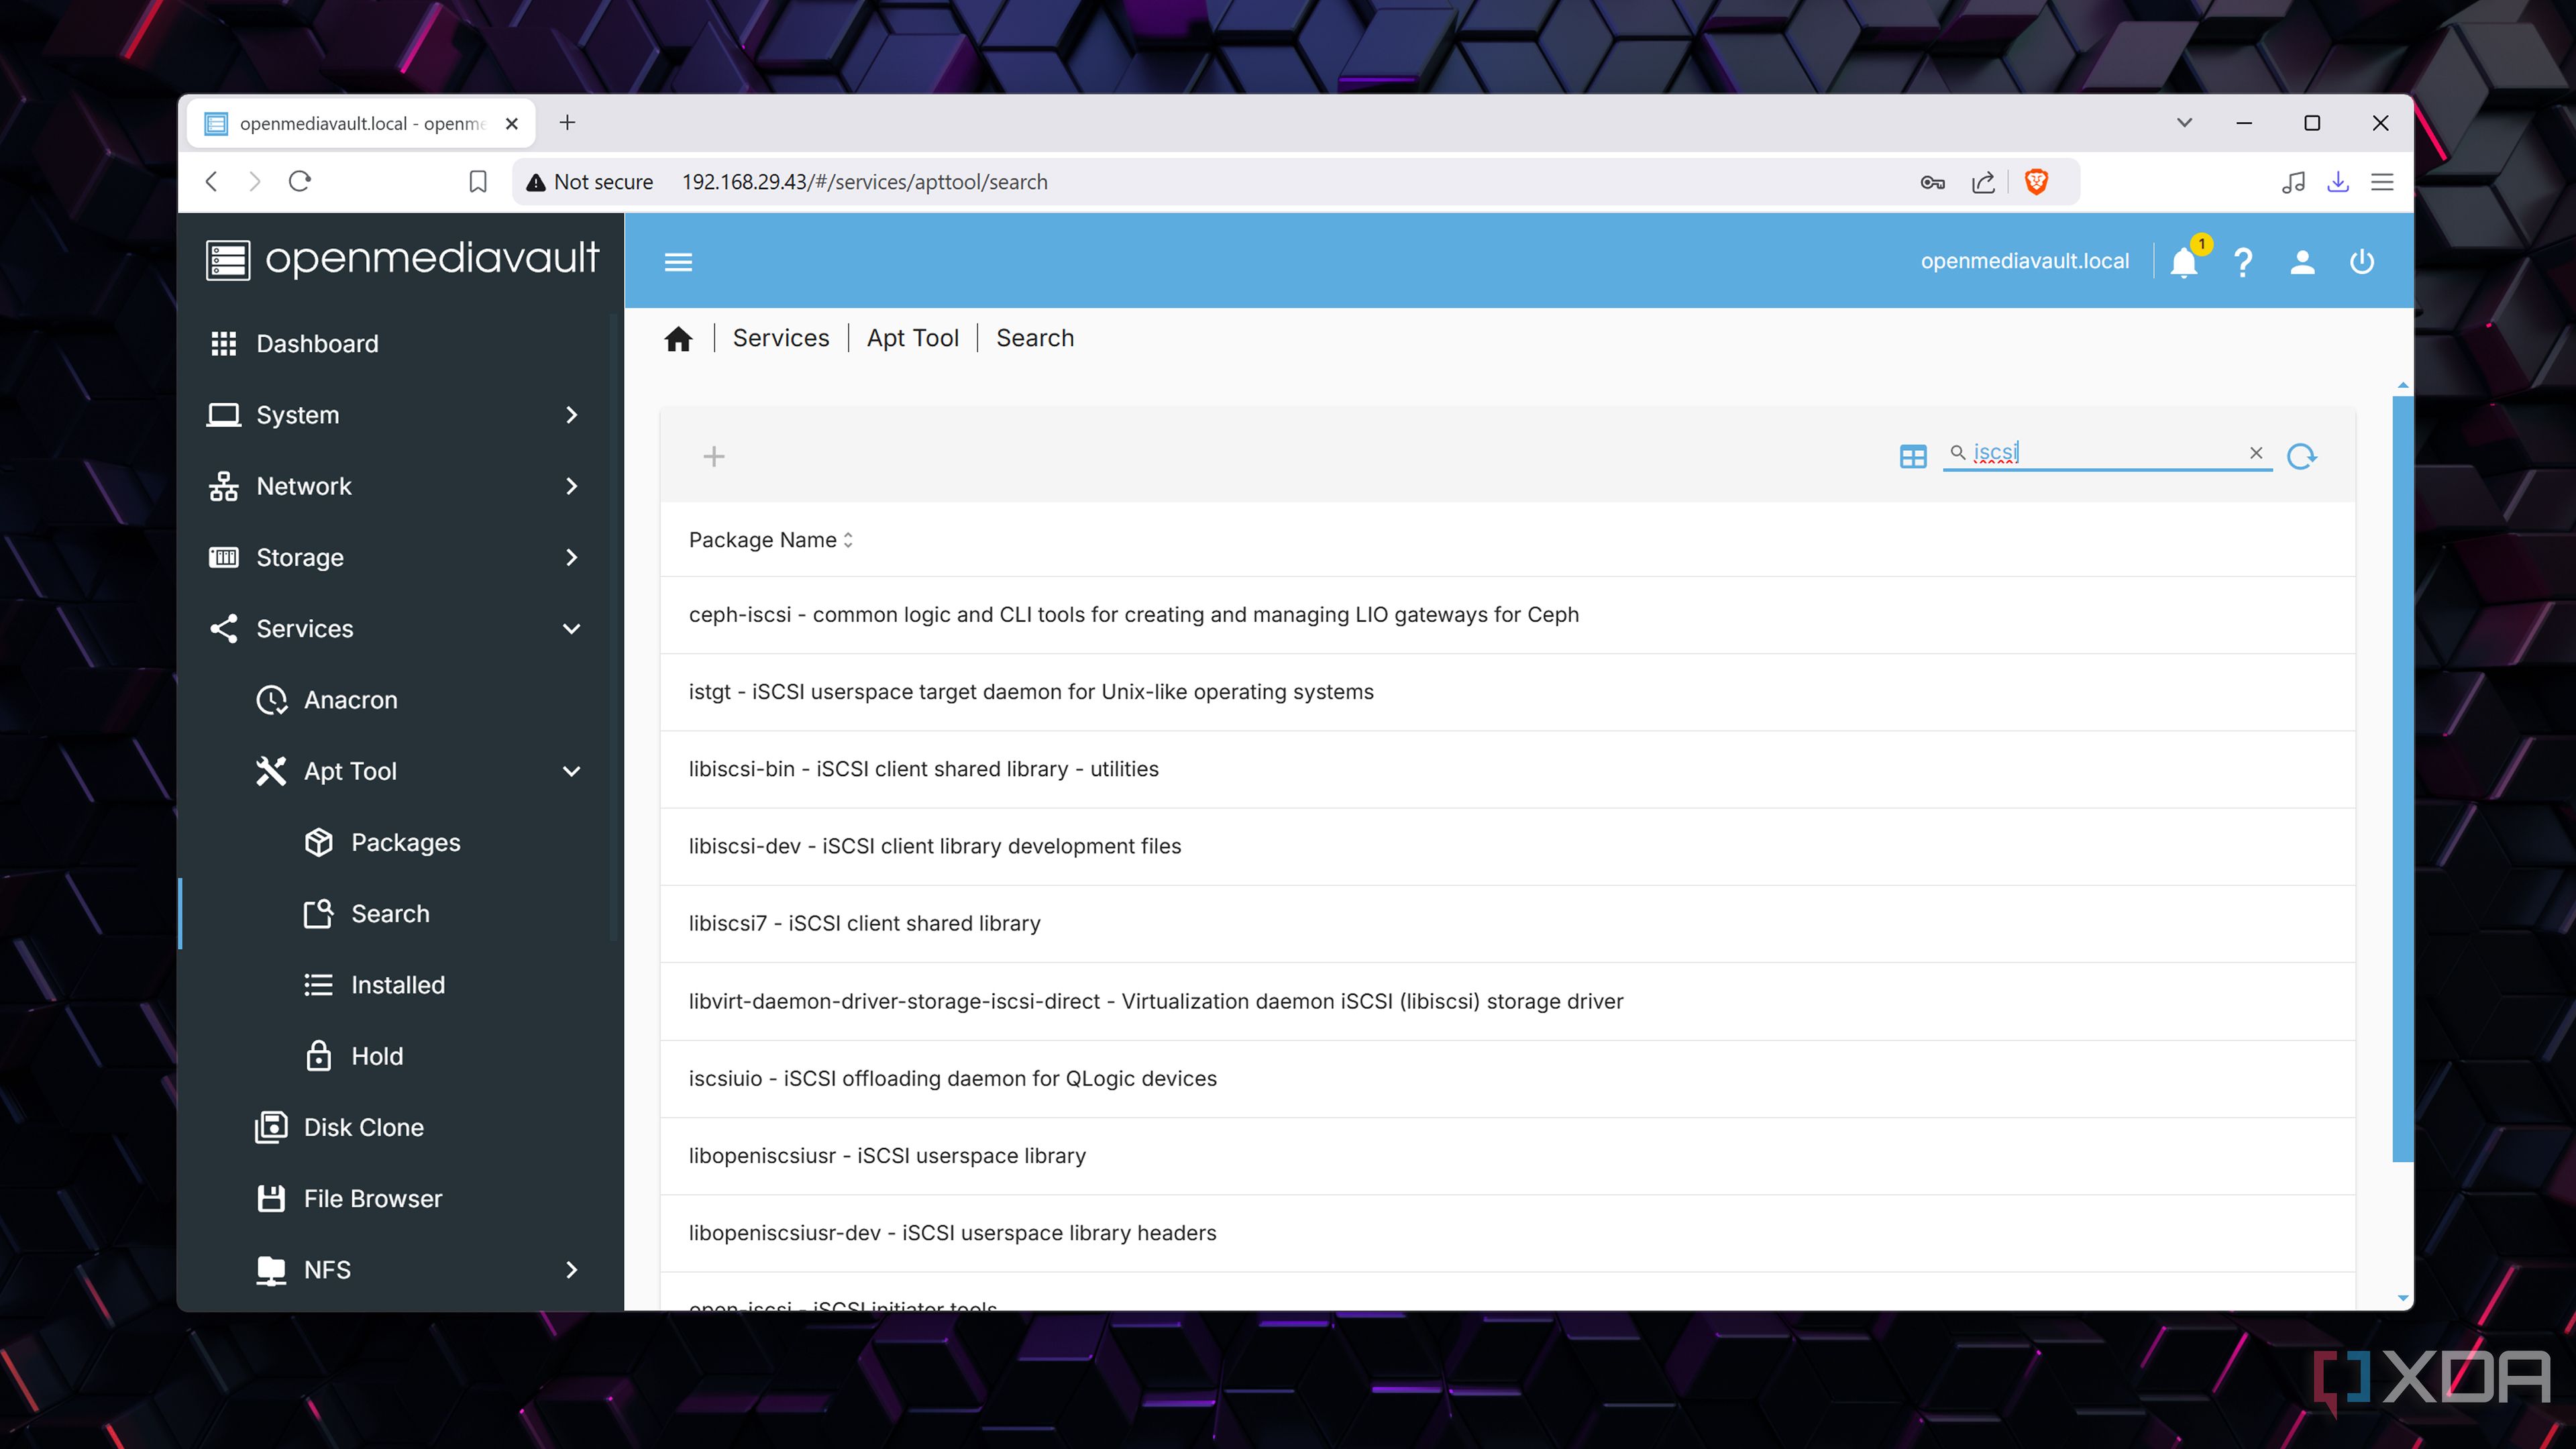2576x1449 pixels.
Task: Reload the browser page
Action: point(300,181)
